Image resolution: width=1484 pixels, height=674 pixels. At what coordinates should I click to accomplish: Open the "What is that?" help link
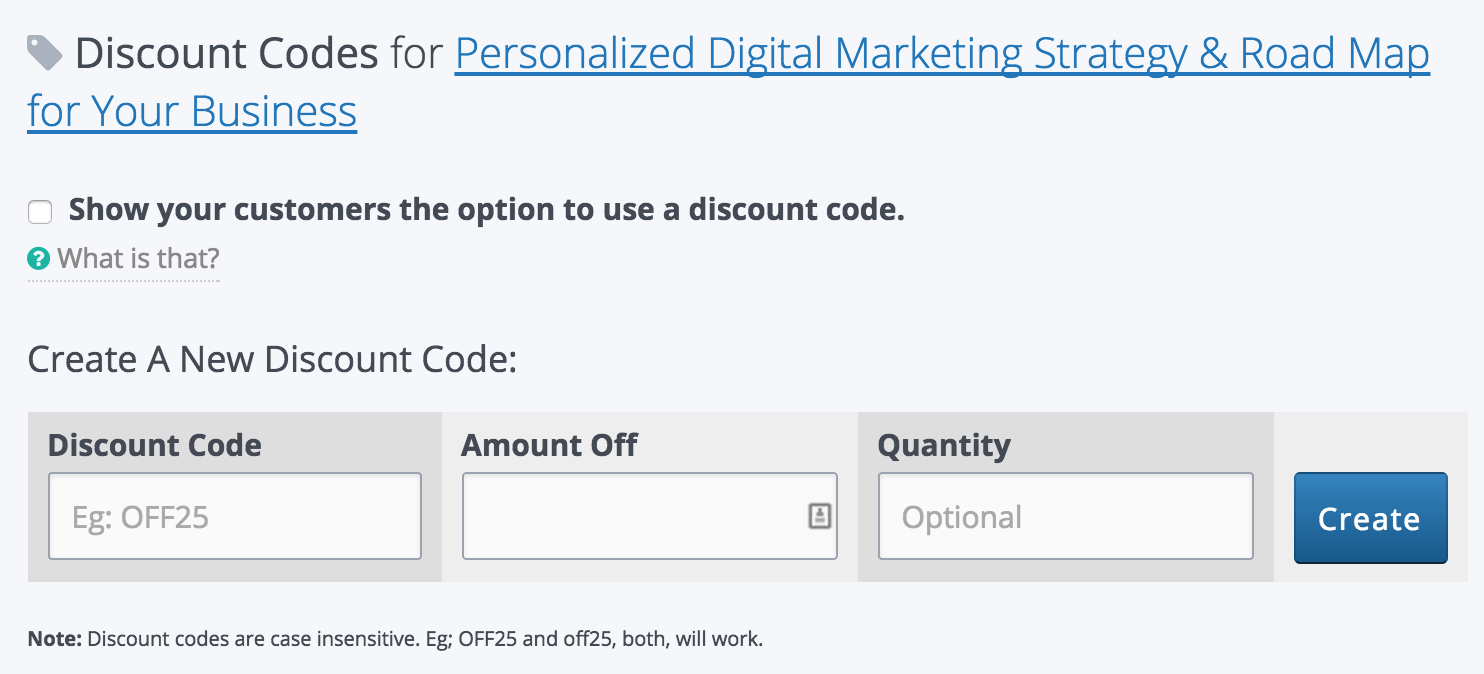(x=138, y=260)
